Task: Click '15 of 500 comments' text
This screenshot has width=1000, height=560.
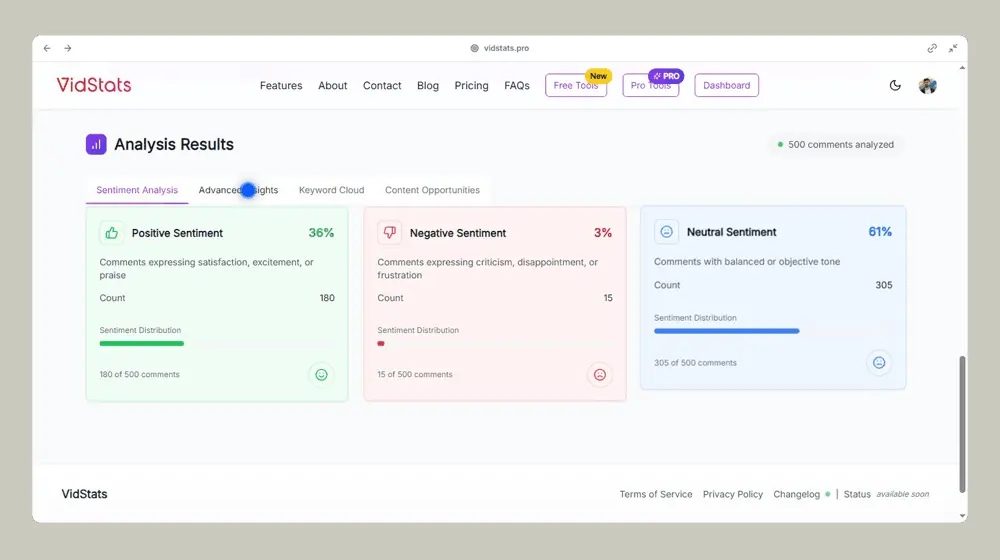Action: coord(415,374)
